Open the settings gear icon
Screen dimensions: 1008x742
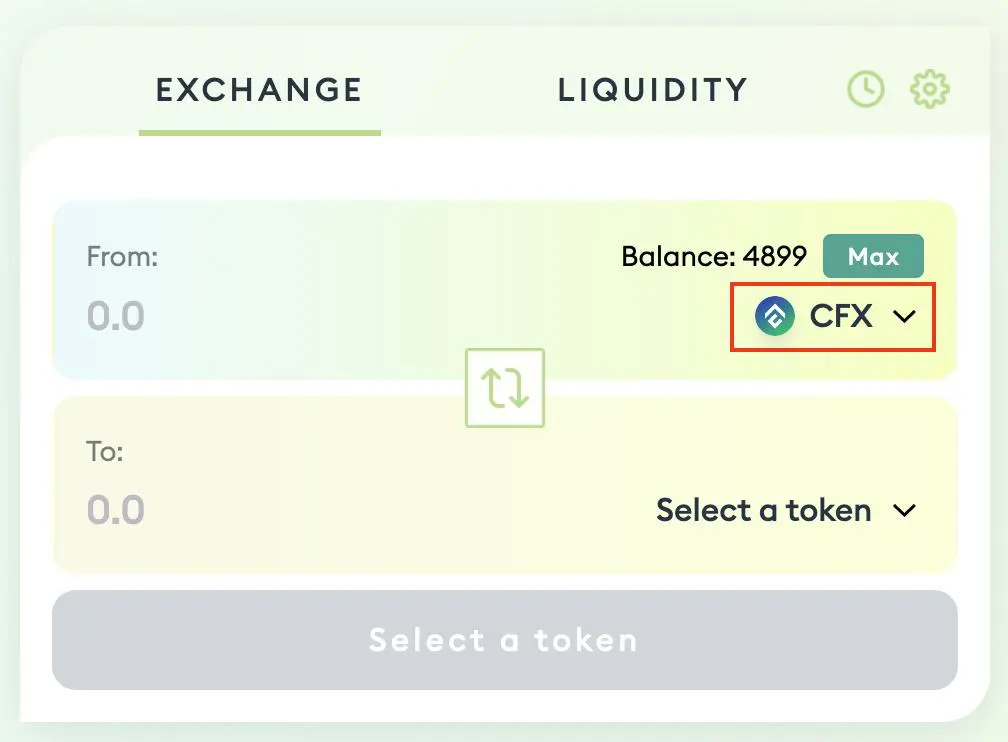tap(929, 90)
